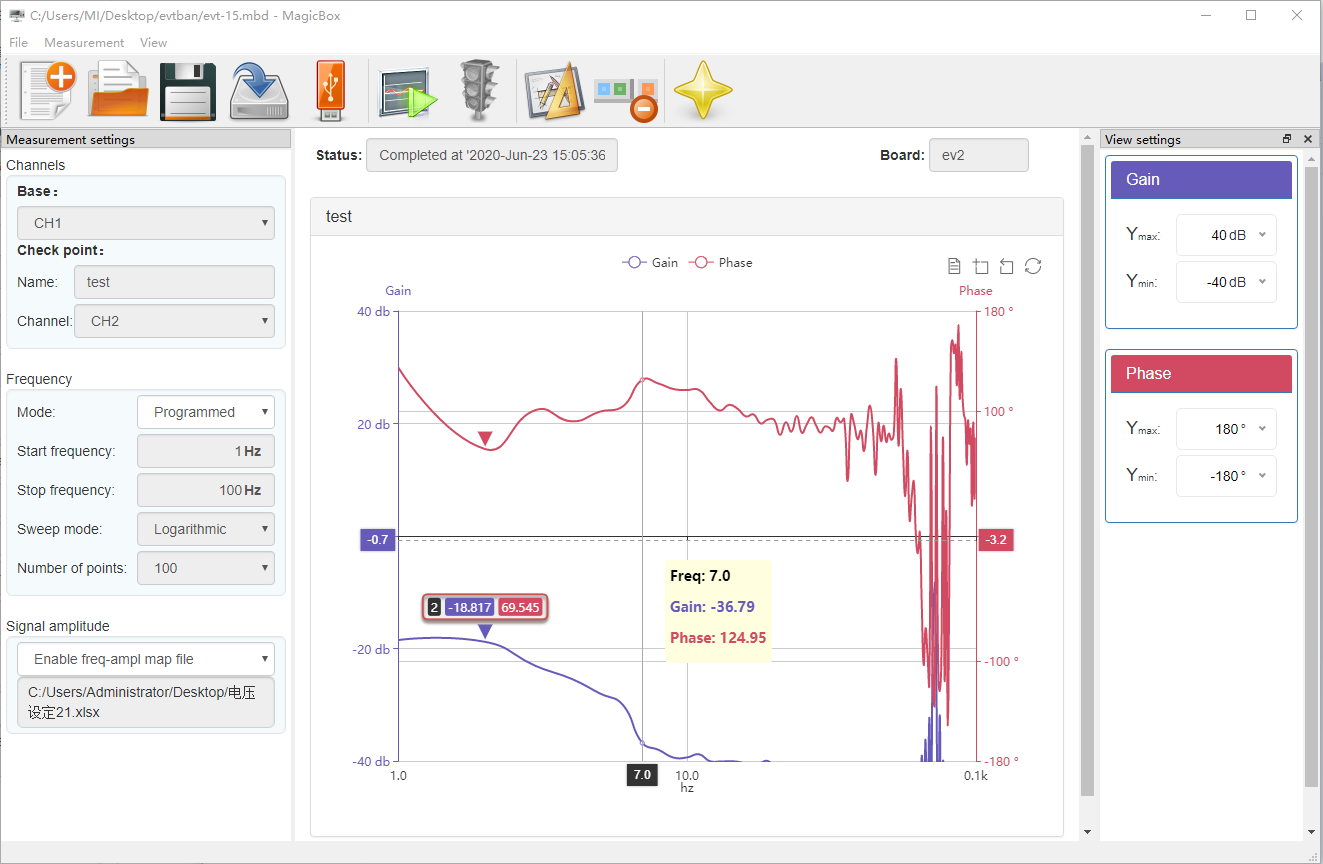Image resolution: width=1323 pixels, height=864 pixels.
Task: Click main scrollbar down arrow
Action: click(x=1088, y=832)
